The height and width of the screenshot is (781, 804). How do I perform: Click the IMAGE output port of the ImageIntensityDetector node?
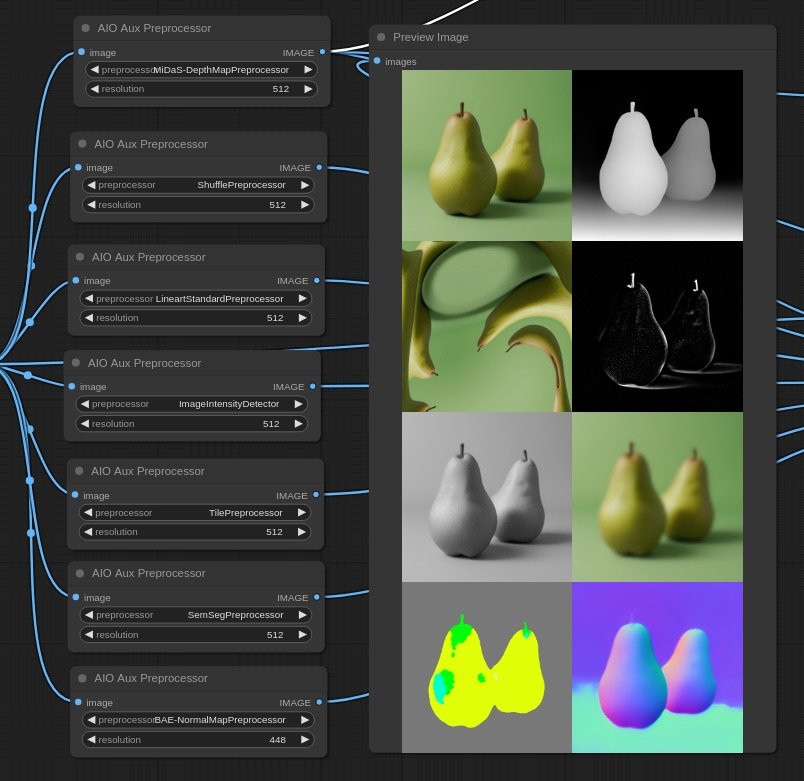tap(313, 387)
